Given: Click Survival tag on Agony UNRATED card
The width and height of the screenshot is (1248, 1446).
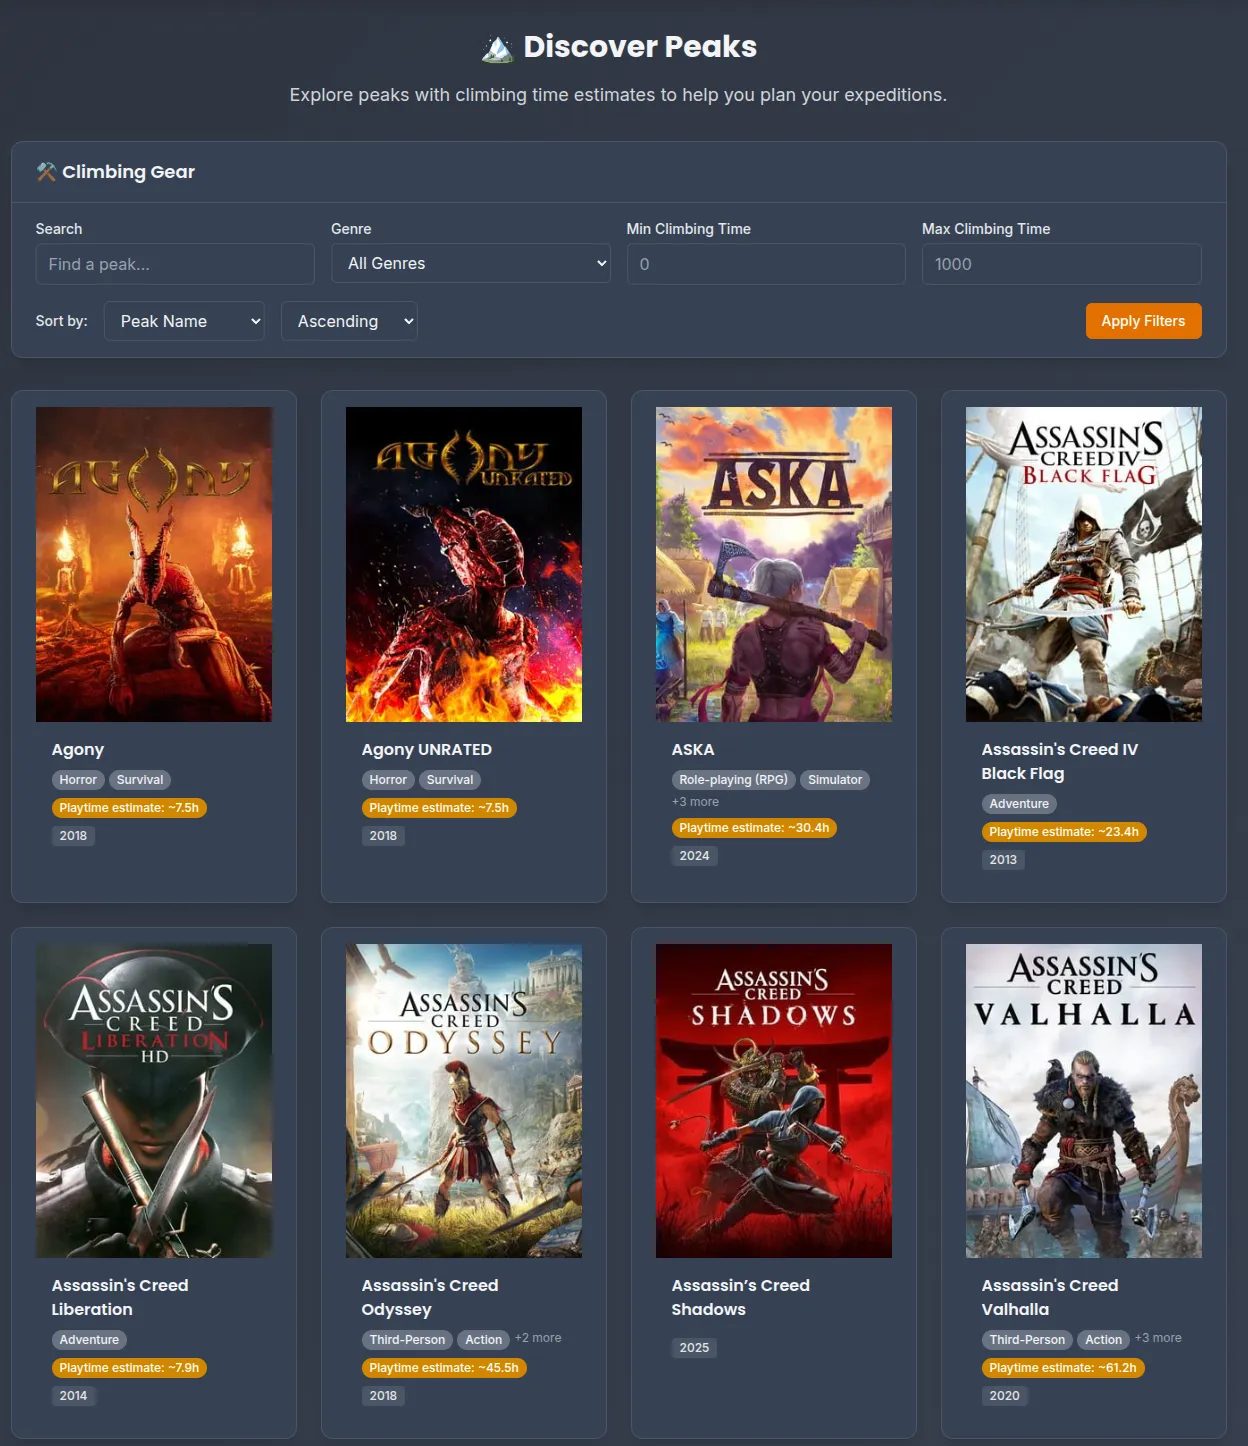Looking at the screenshot, I should 450,780.
